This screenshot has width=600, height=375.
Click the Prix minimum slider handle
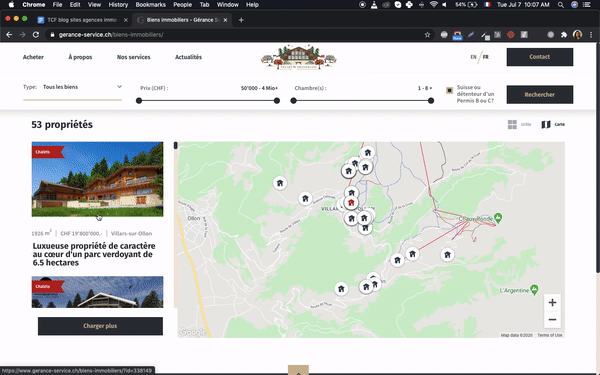[x=139, y=101]
